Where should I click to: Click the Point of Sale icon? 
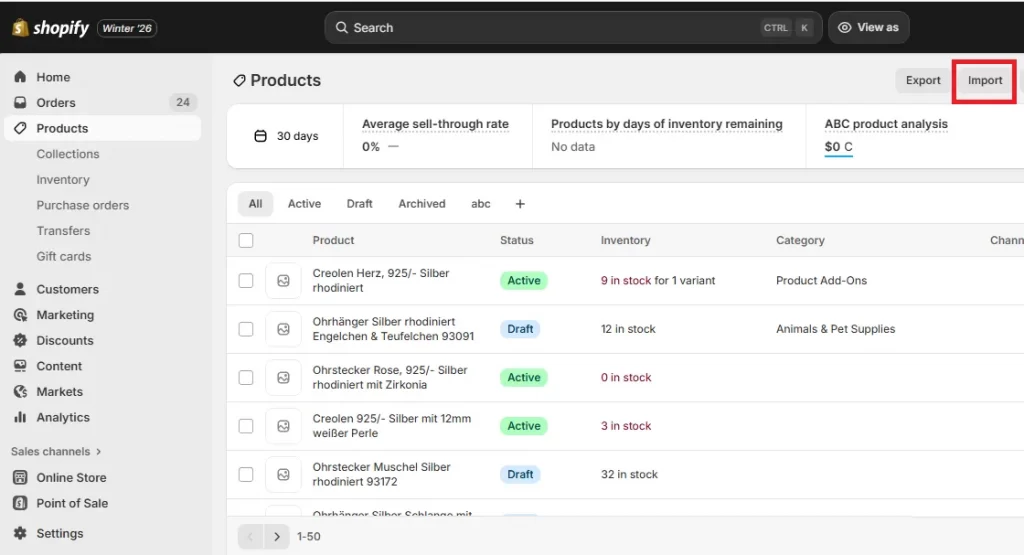[x=20, y=503]
